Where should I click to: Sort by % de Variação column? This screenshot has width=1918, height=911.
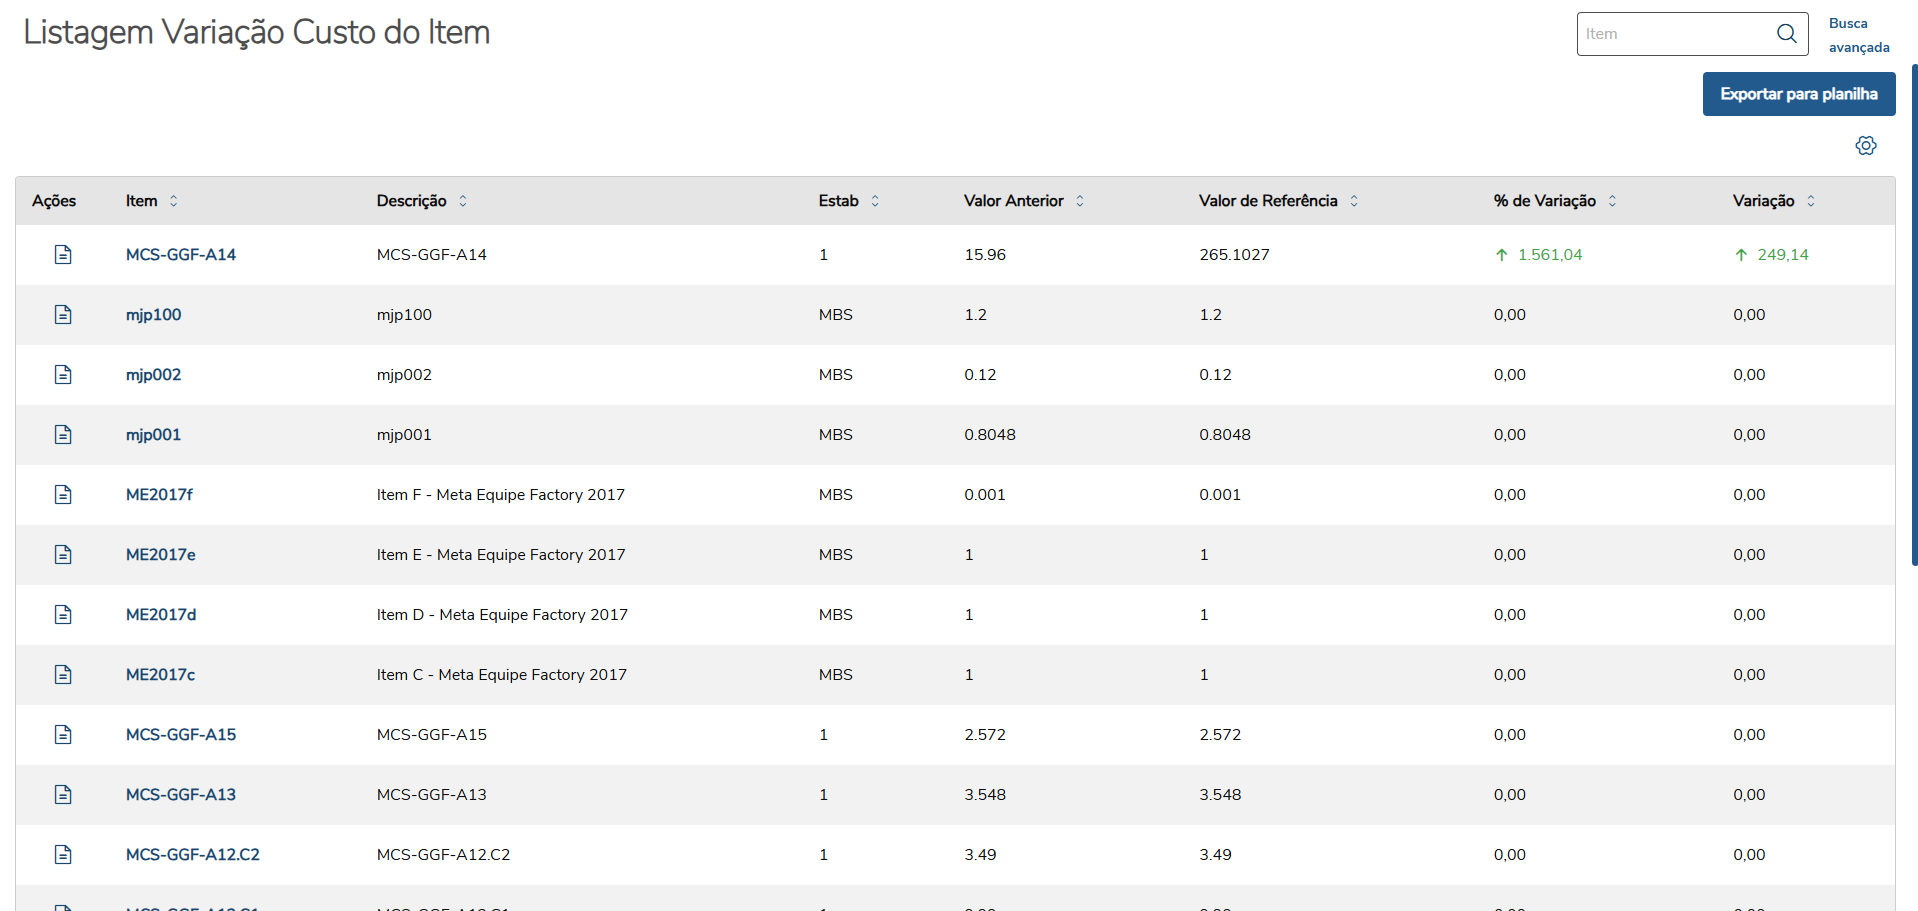(1612, 201)
